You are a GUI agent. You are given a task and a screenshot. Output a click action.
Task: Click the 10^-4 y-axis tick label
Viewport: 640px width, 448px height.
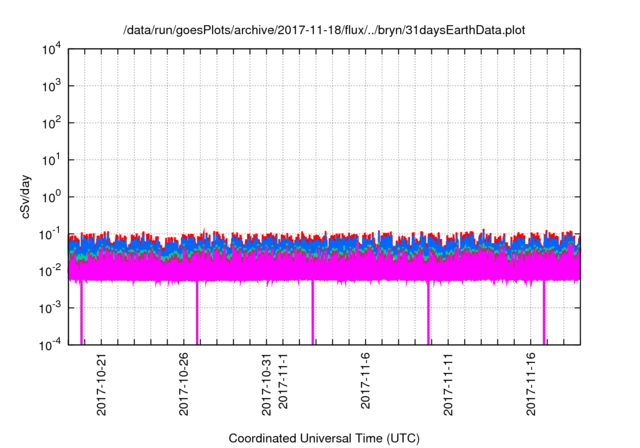(51, 346)
